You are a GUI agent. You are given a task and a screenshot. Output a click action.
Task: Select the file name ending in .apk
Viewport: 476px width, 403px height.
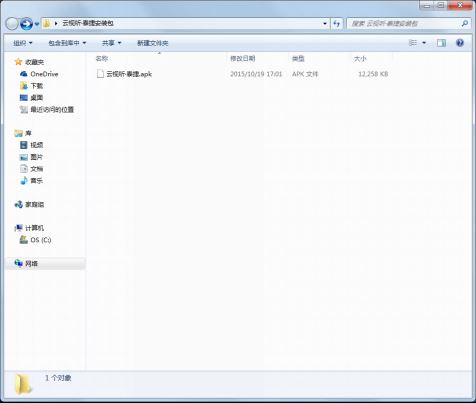129,74
